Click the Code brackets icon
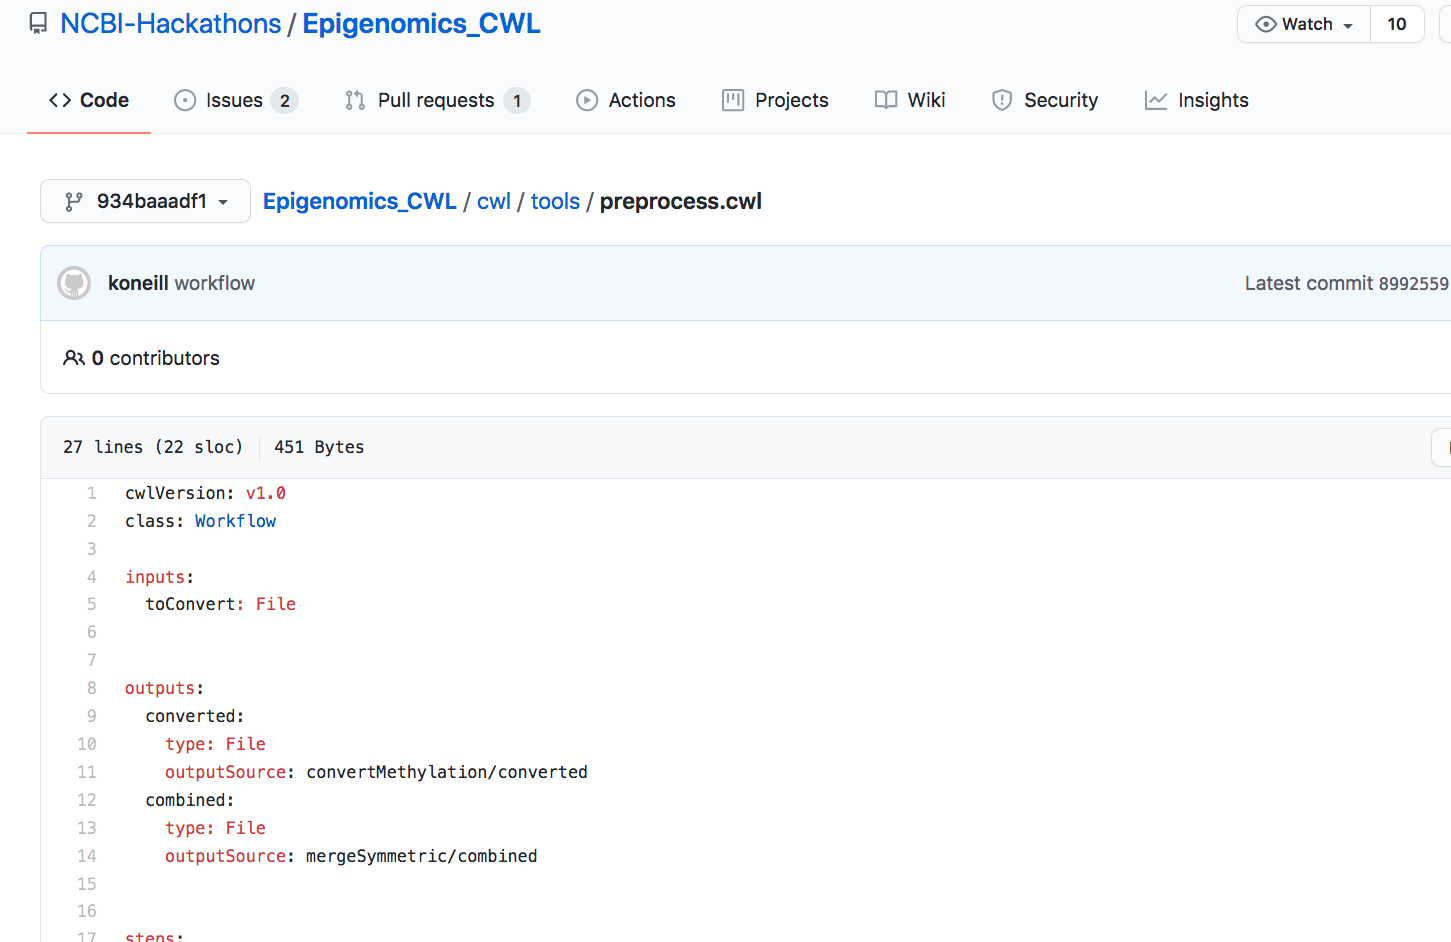 tap(60, 100)
